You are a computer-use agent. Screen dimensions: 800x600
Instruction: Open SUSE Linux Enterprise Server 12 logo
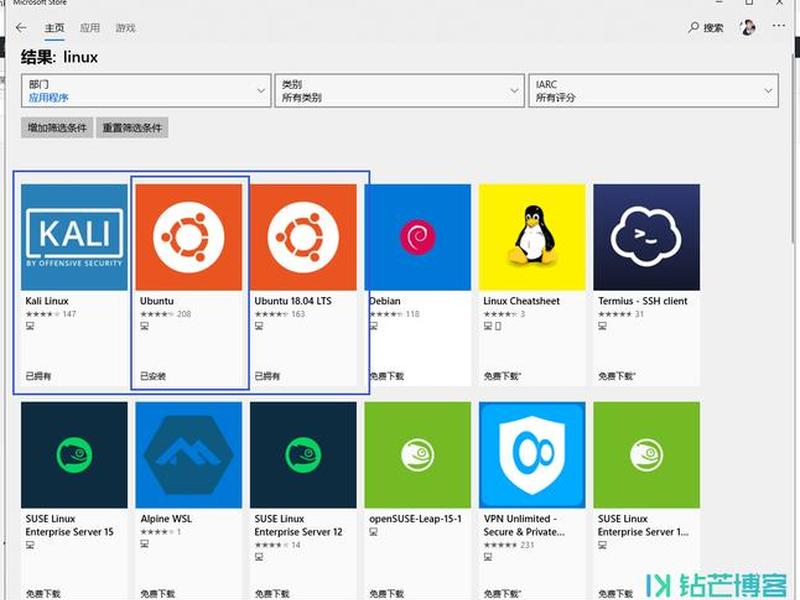pos(303,455)
